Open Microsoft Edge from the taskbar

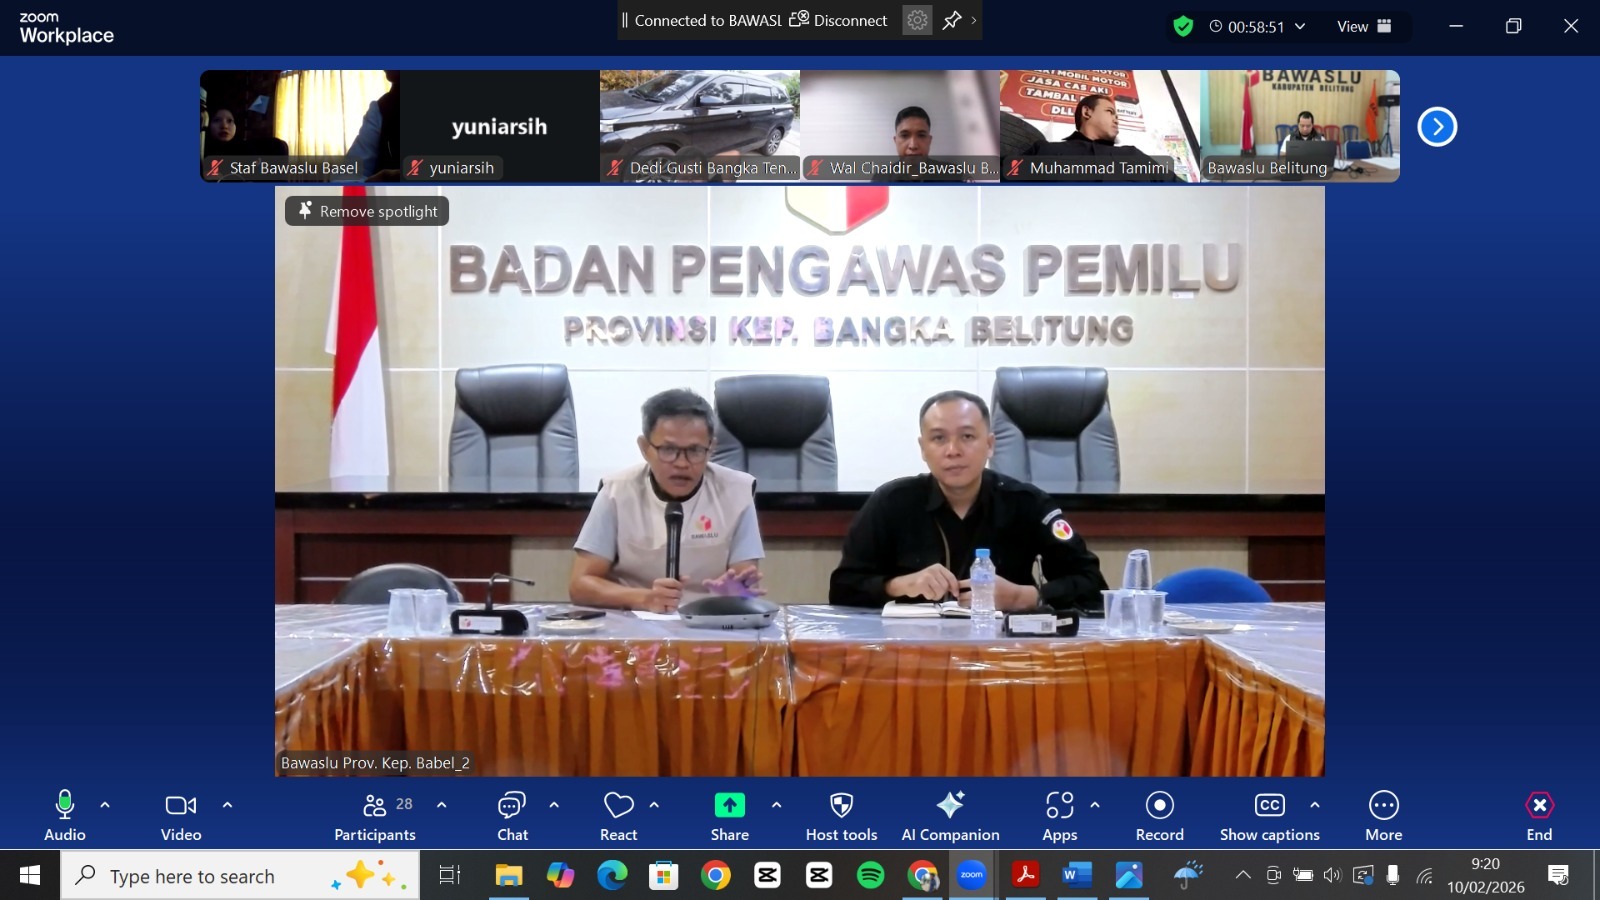(612, 876)
